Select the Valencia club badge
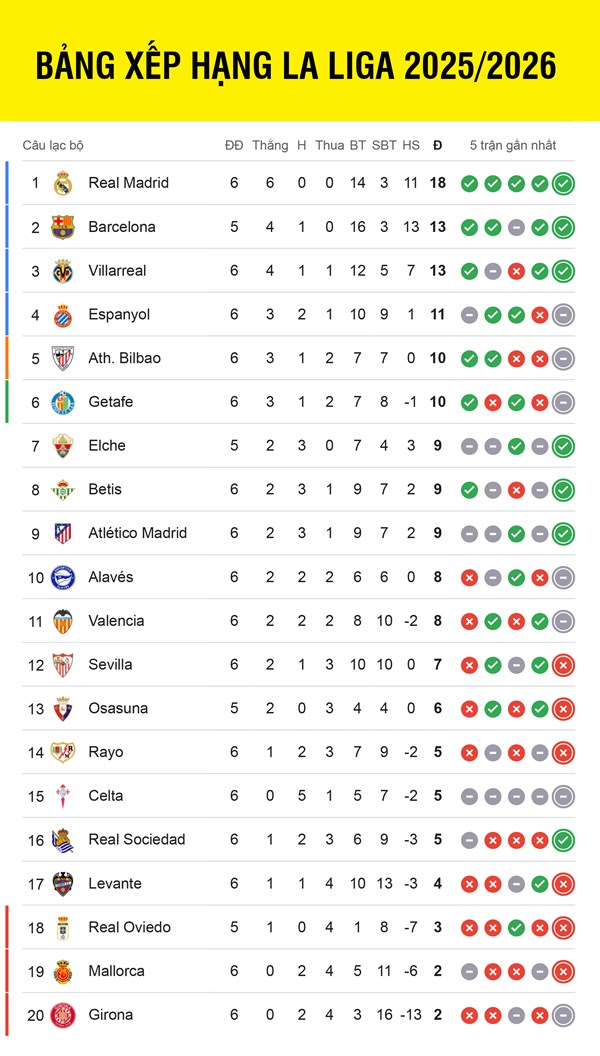 pos(63,621)
